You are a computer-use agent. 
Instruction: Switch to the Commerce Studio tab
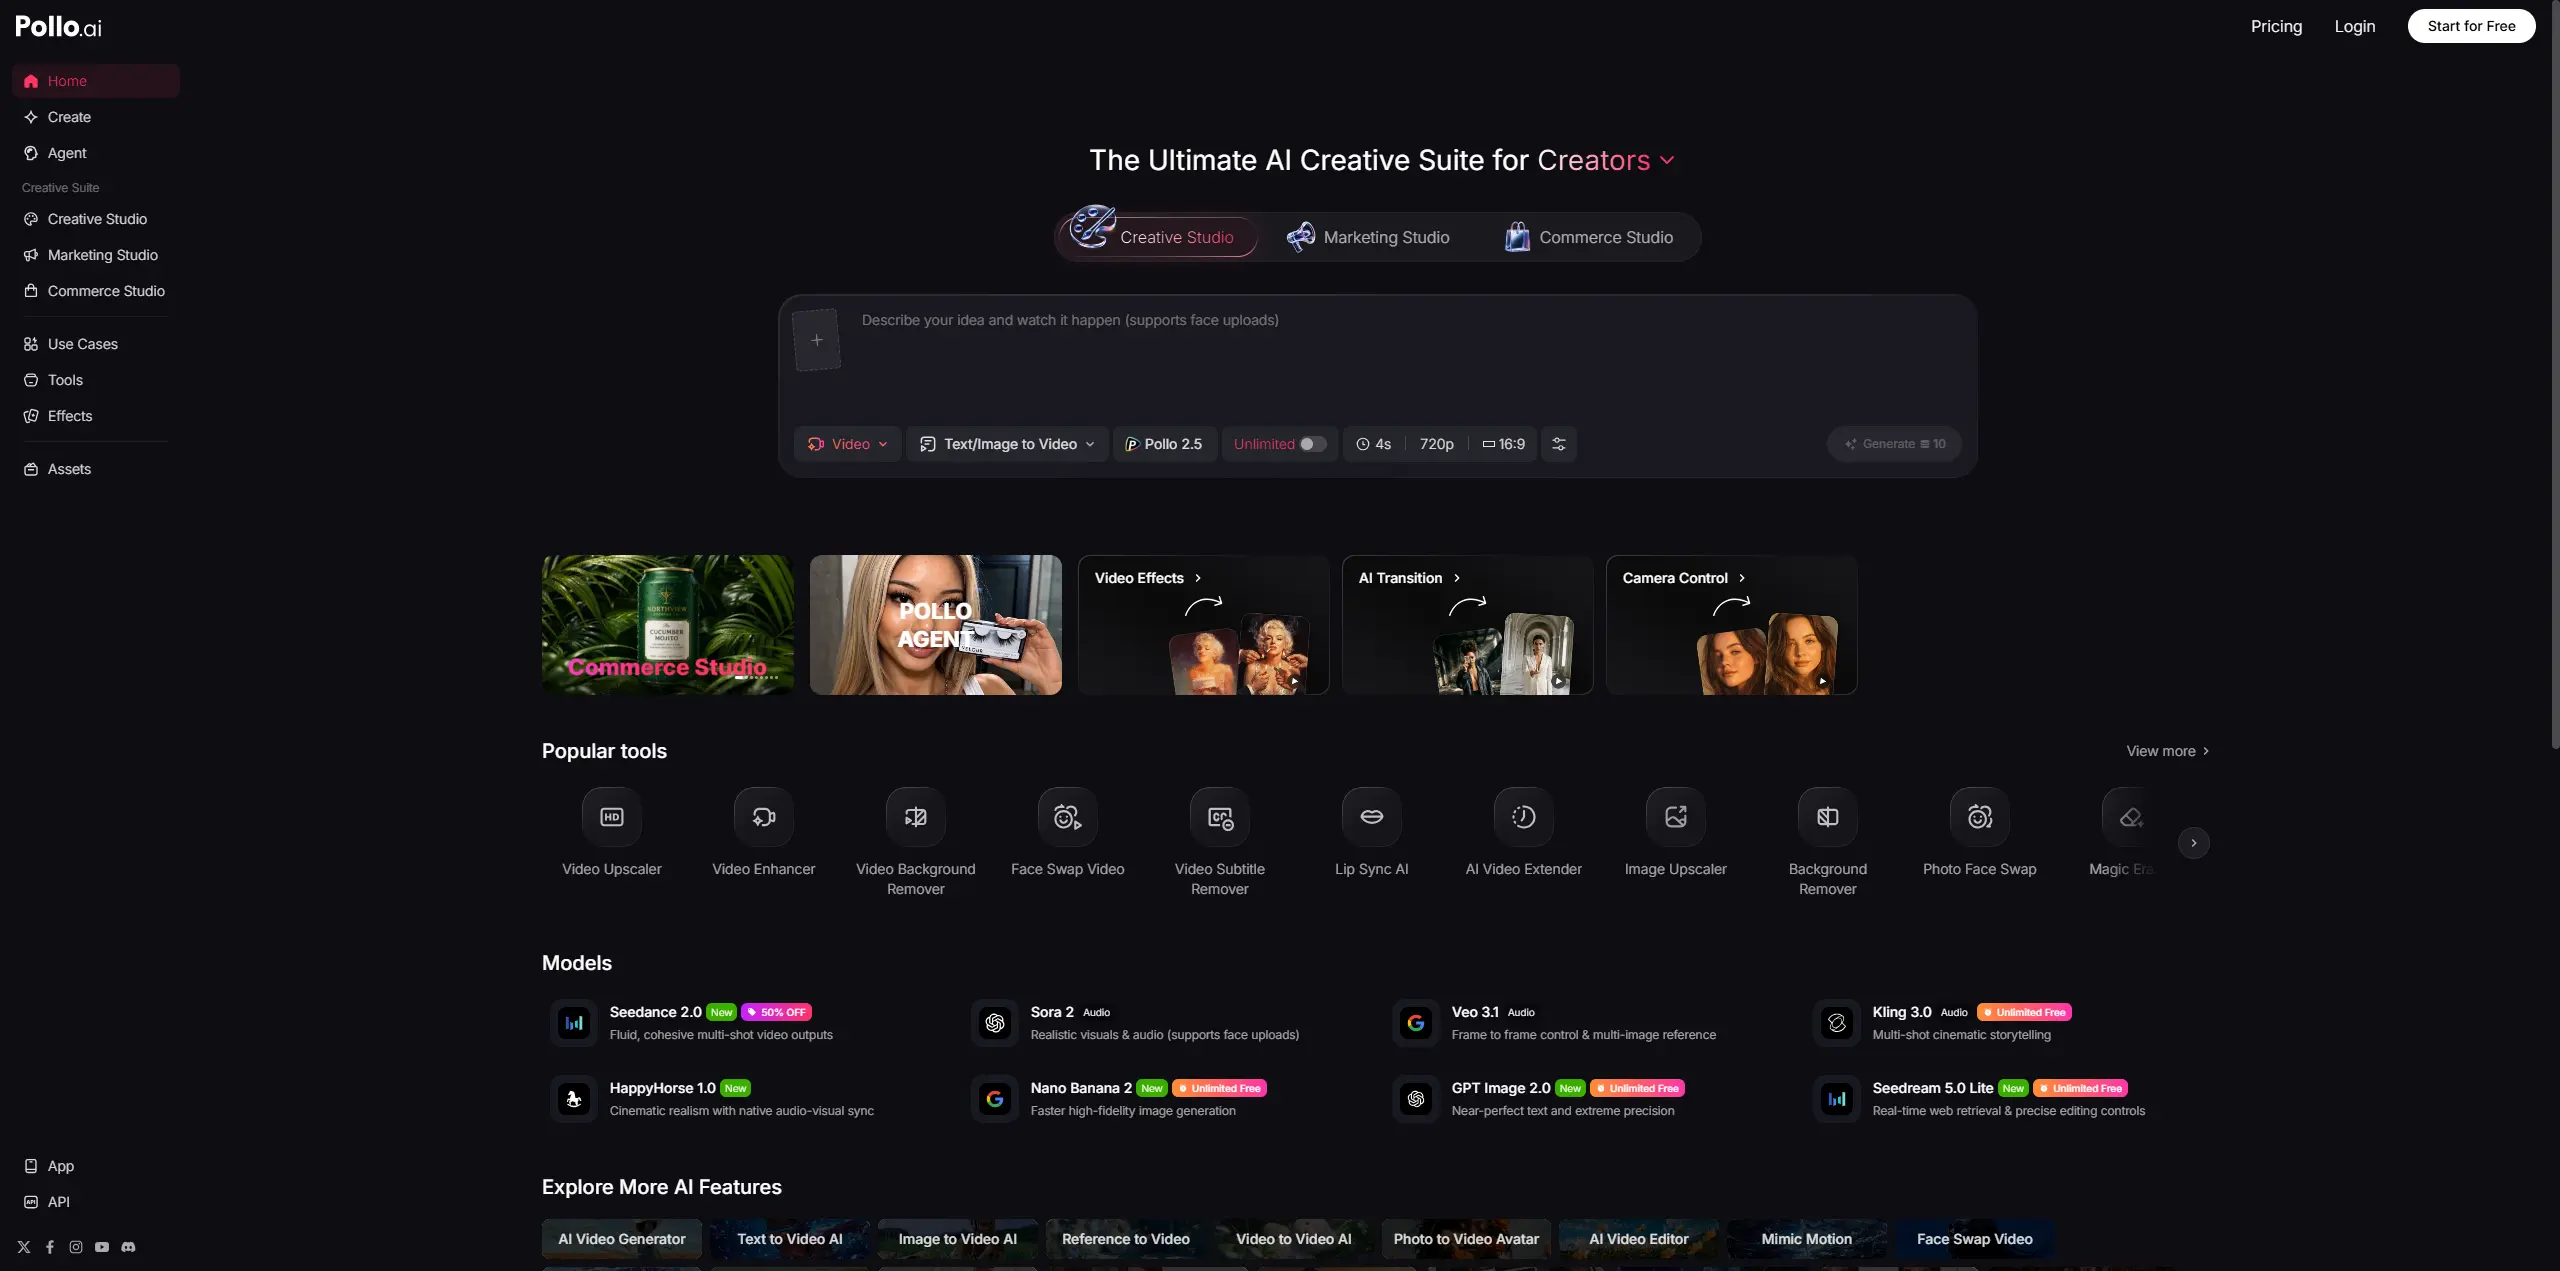(1589, 237)
